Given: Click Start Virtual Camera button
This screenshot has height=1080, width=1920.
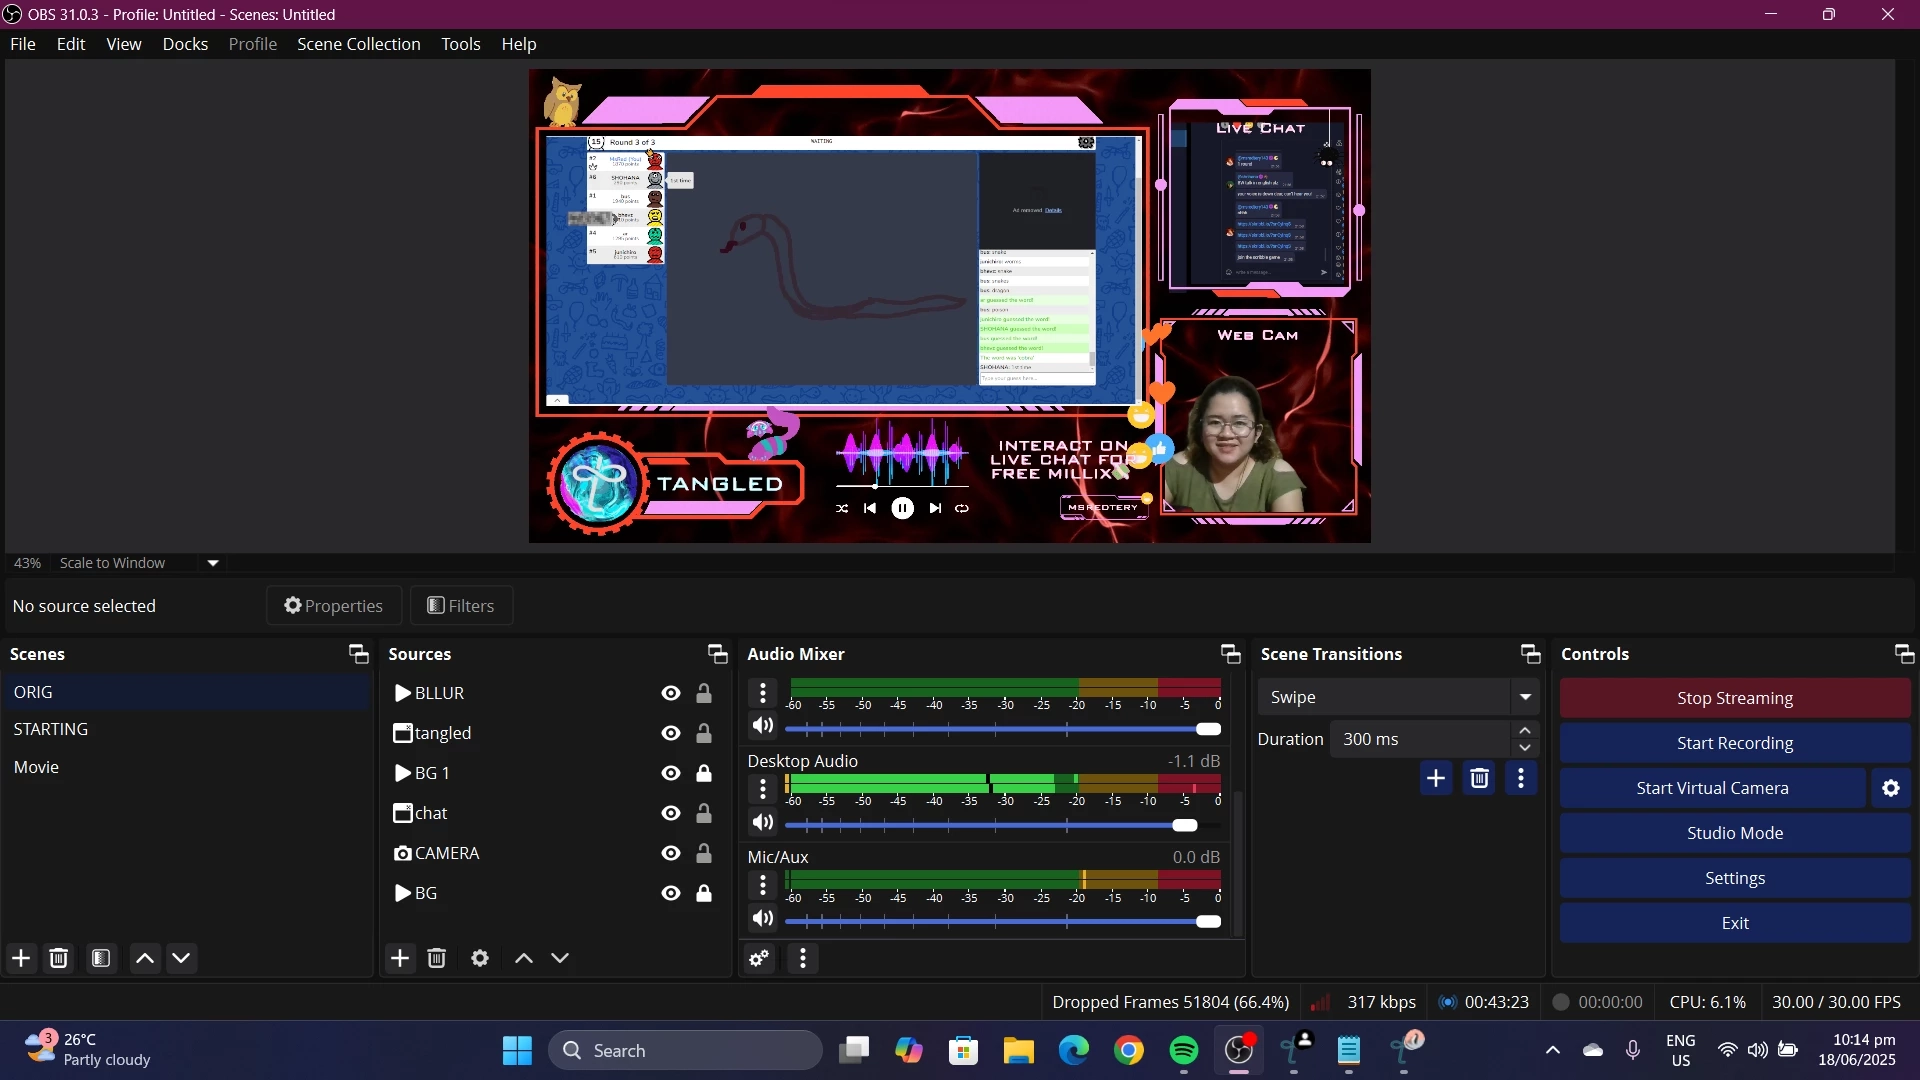Looking at the screenshot, I should (x=1712, y=788).
